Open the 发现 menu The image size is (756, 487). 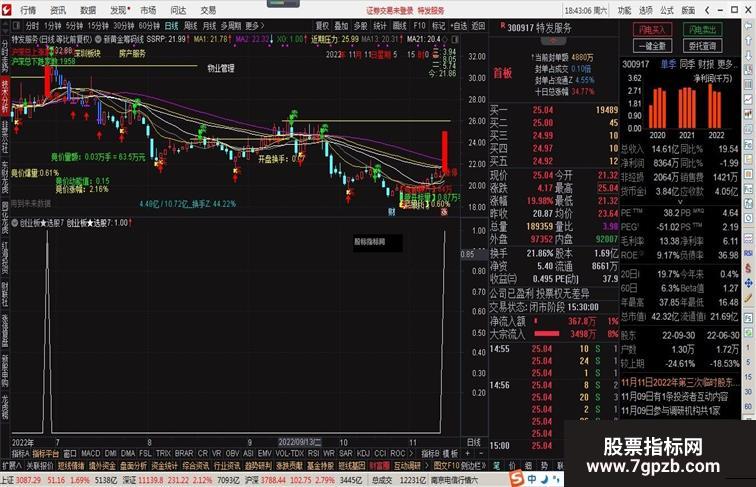click(x=119, y=10)
